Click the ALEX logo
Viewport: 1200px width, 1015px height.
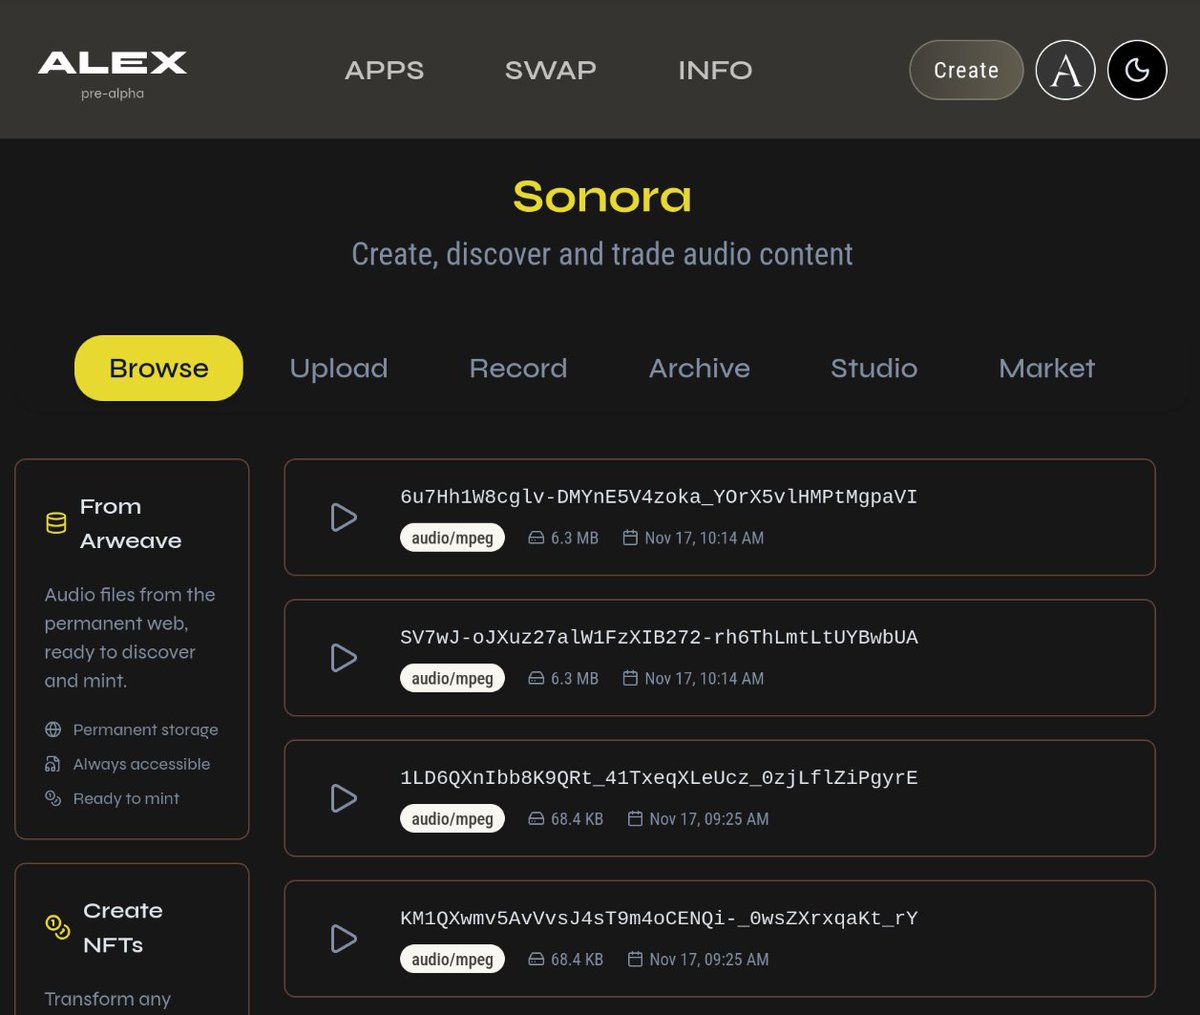(x=112, y=63)
